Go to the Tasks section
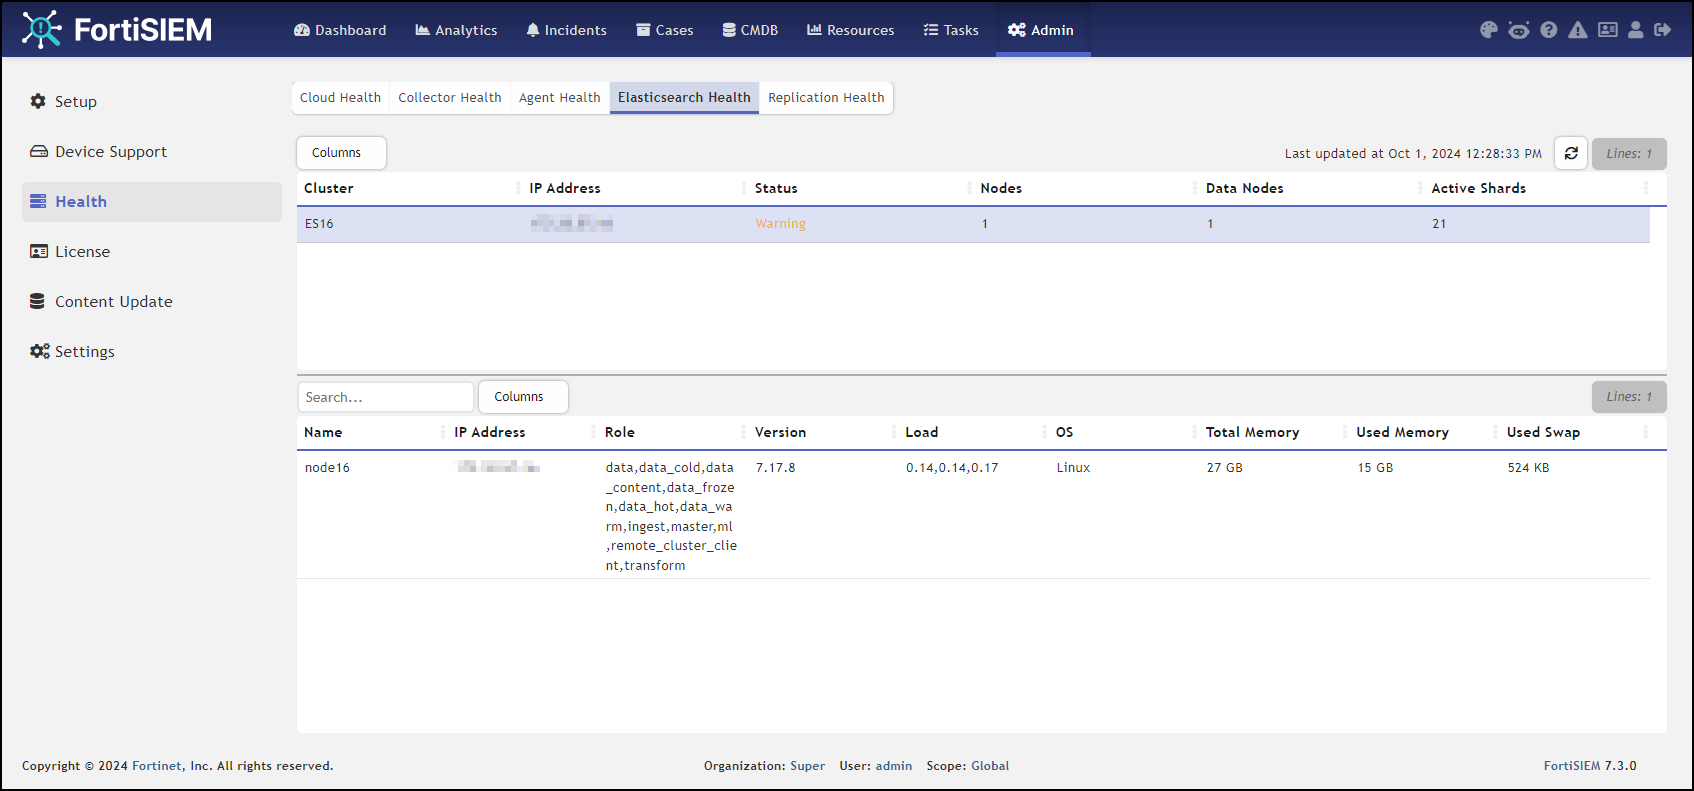The image size is (1694, 791). pyautogui.click(x=951, y=30)
